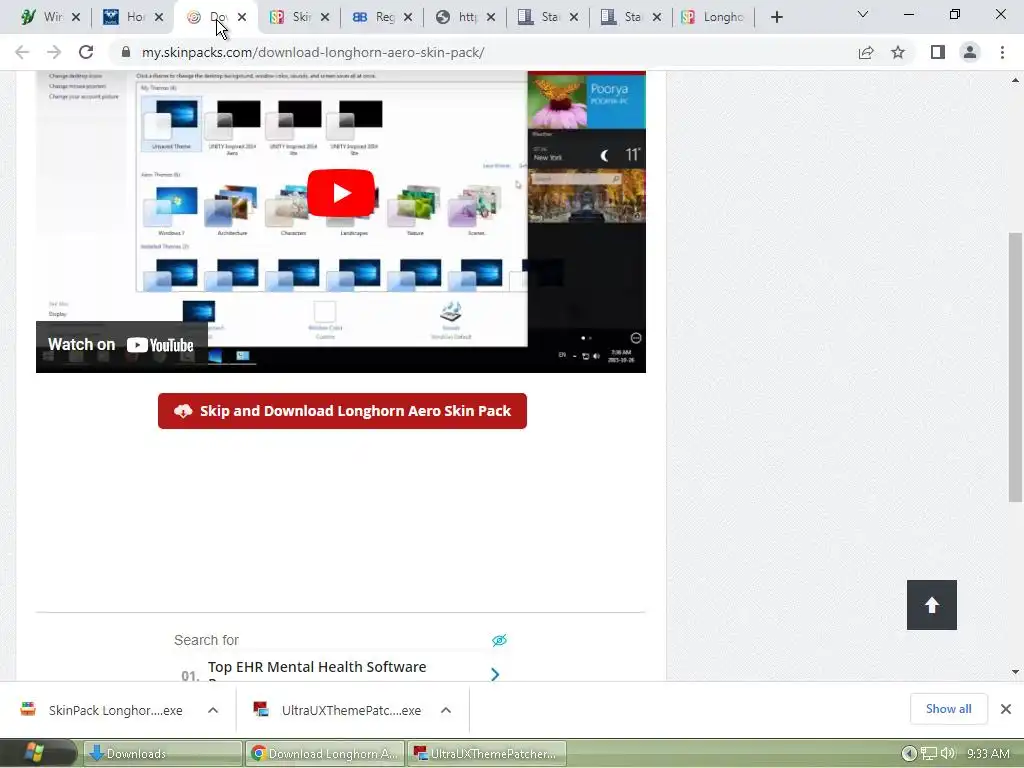
Task: Open a new tab with the plus button
Action: [776, 17]
